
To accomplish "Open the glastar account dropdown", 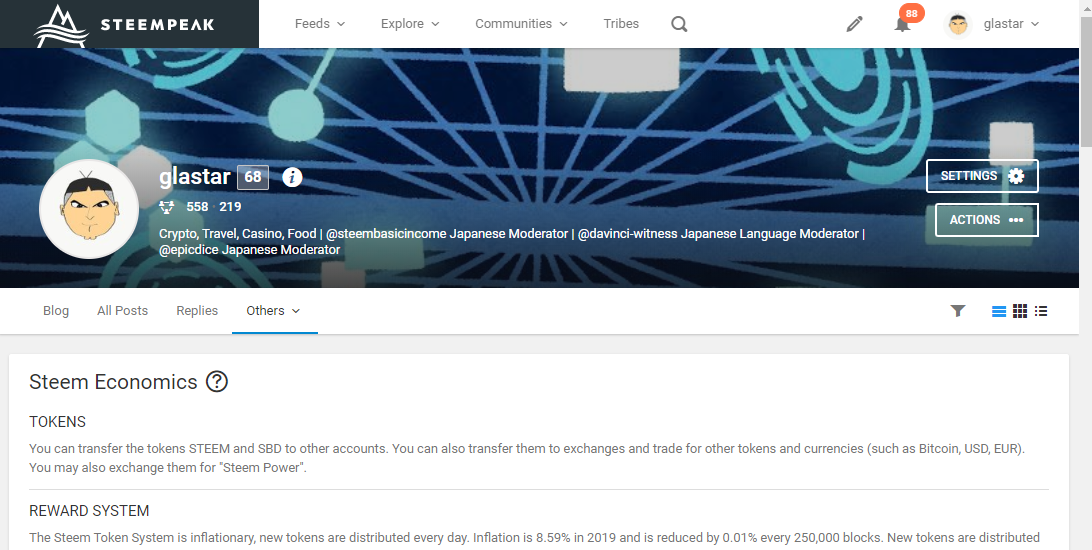I will tap(1011, 24).
